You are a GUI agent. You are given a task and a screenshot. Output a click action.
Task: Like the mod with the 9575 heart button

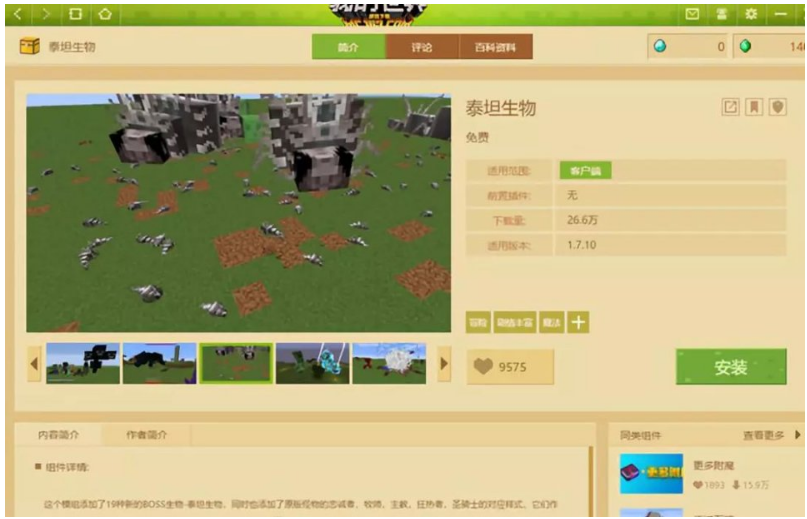[510, 367]
